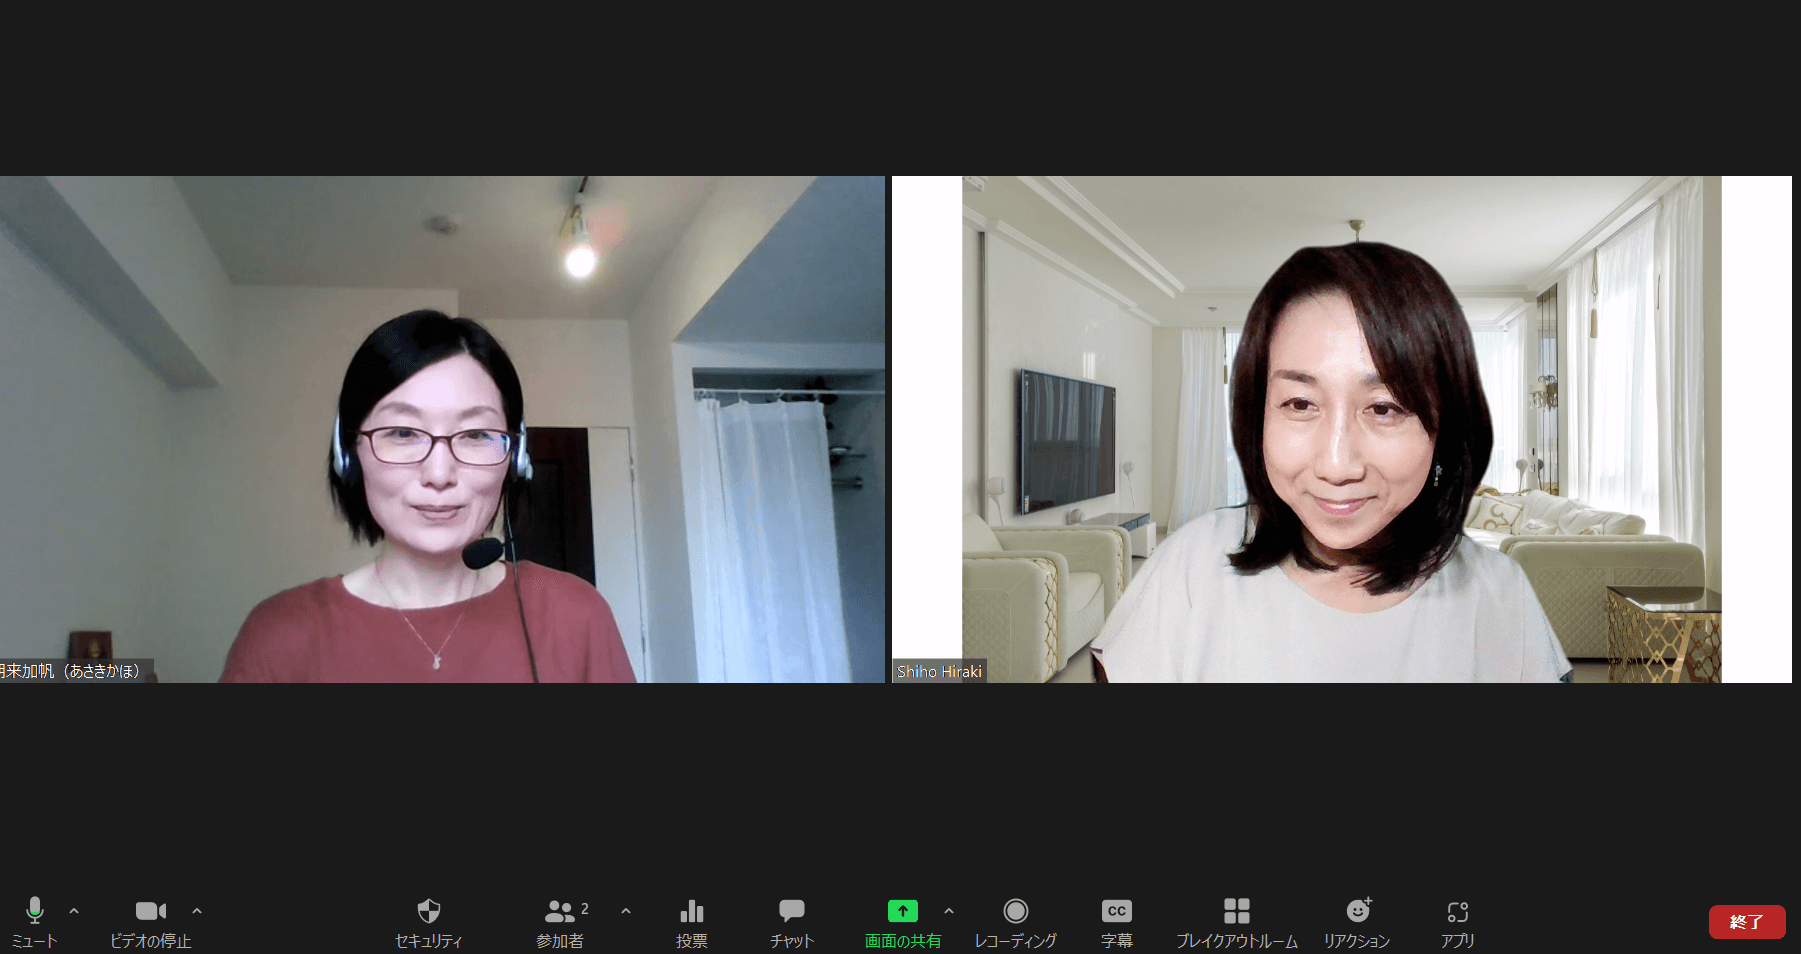The image size is (1801, 954).
Task: Open the チャット chat panel
Action: tap(791, 911)
